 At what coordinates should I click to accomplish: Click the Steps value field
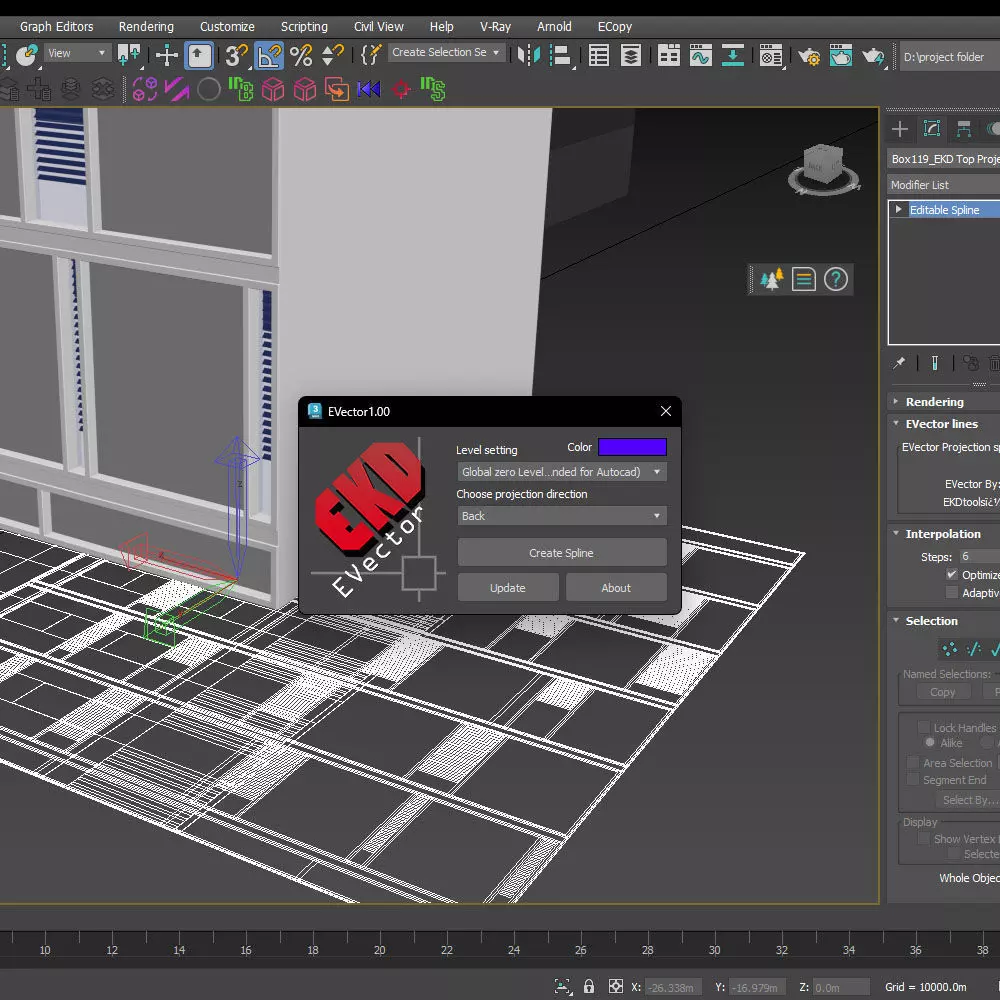click(x=980, y=557)
